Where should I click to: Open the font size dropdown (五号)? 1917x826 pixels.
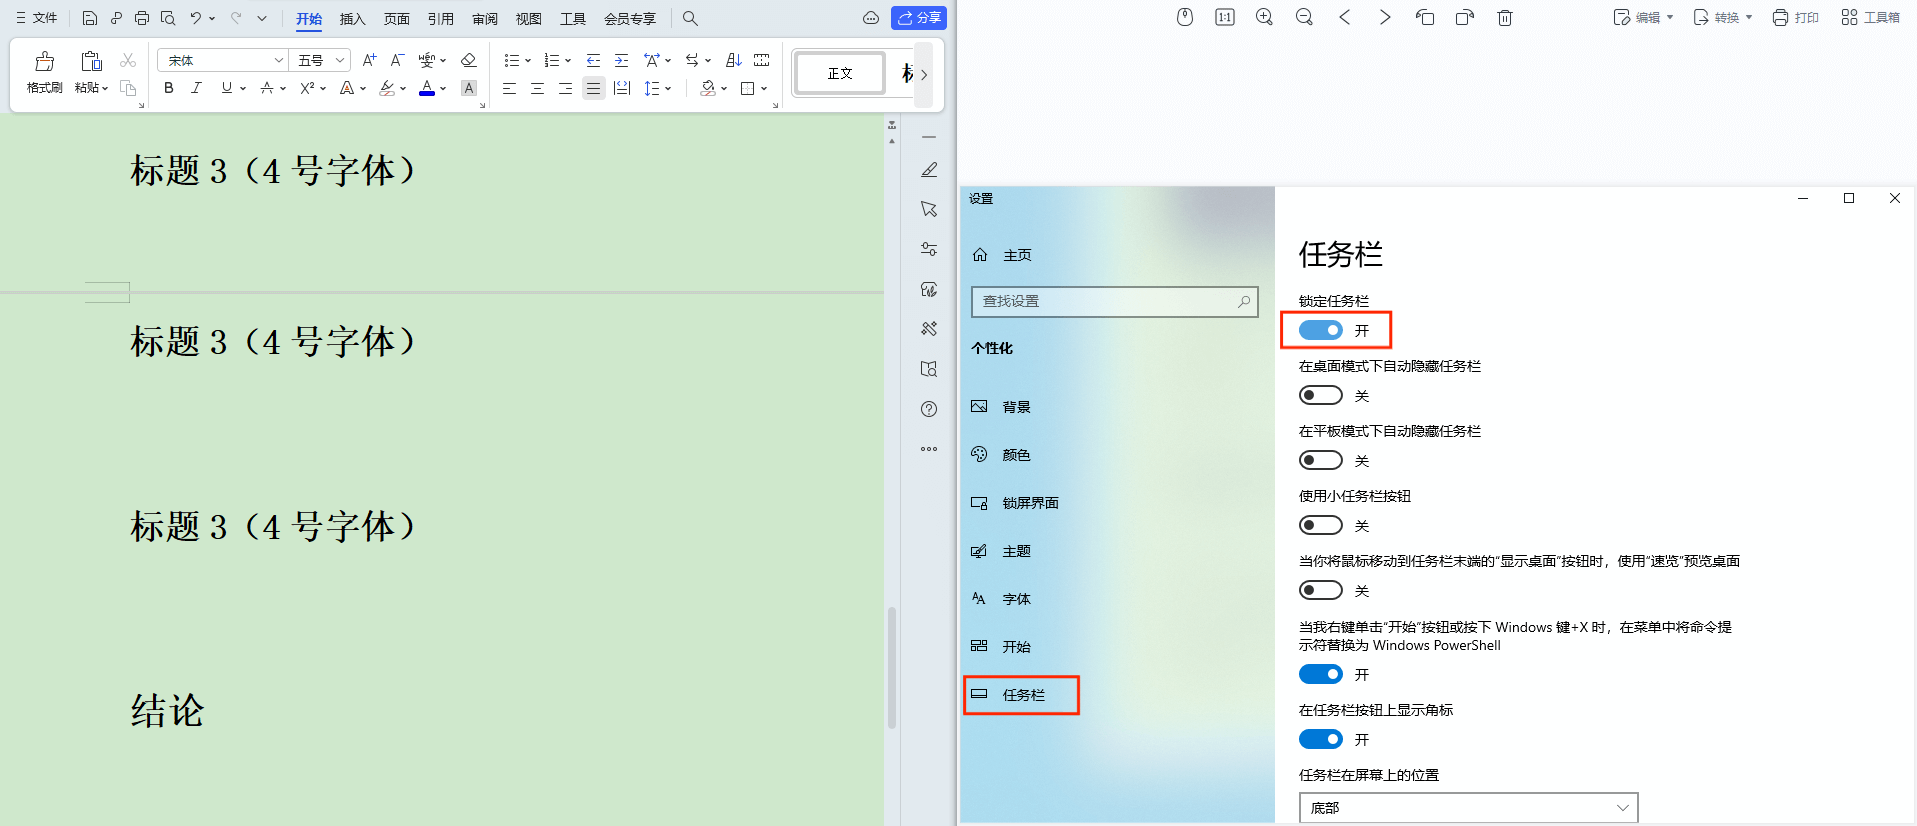340,60
